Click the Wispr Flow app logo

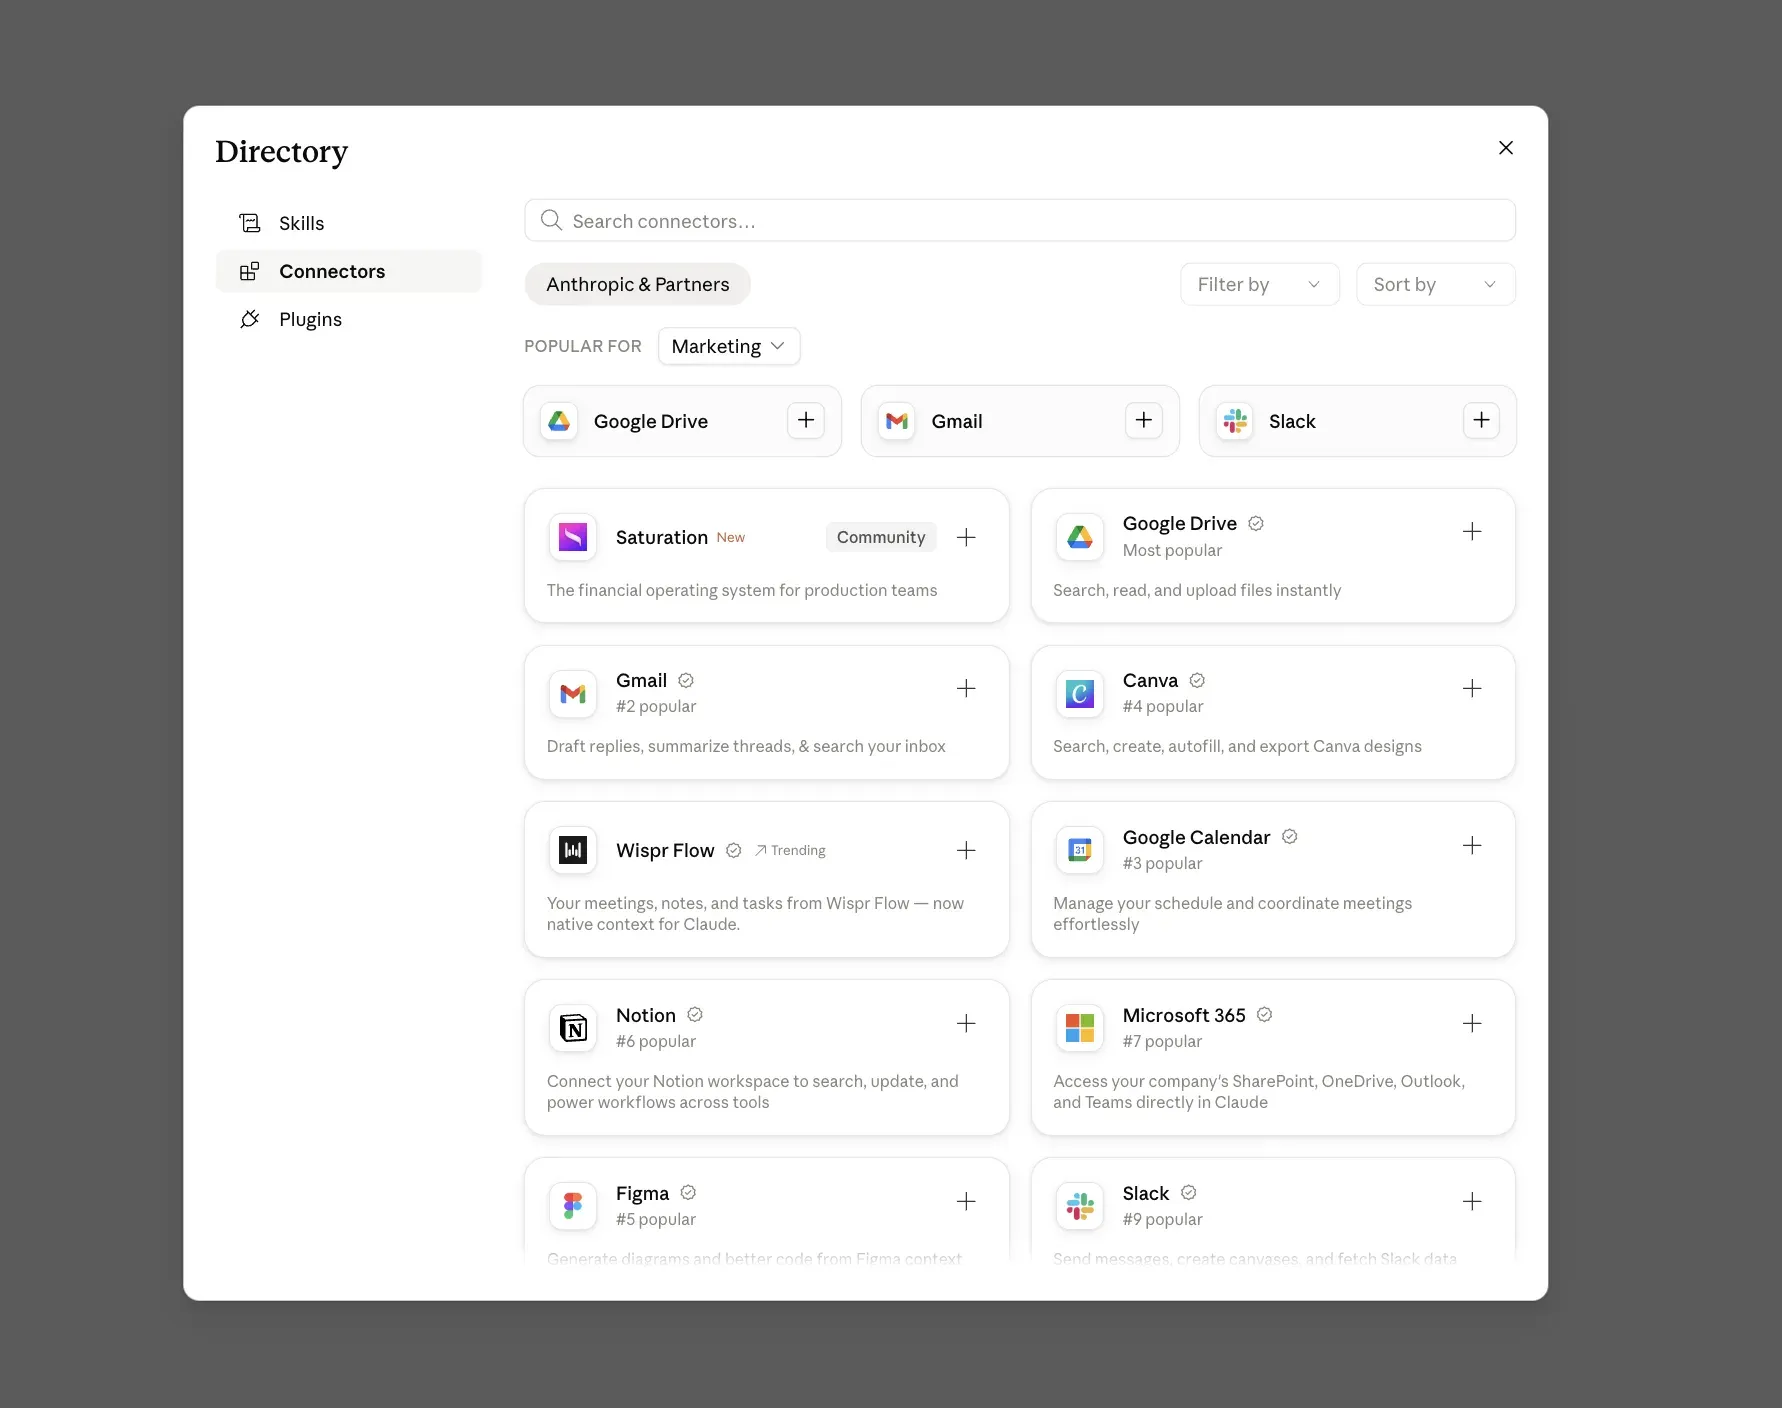pyautogui.click(x=573, y=850)
